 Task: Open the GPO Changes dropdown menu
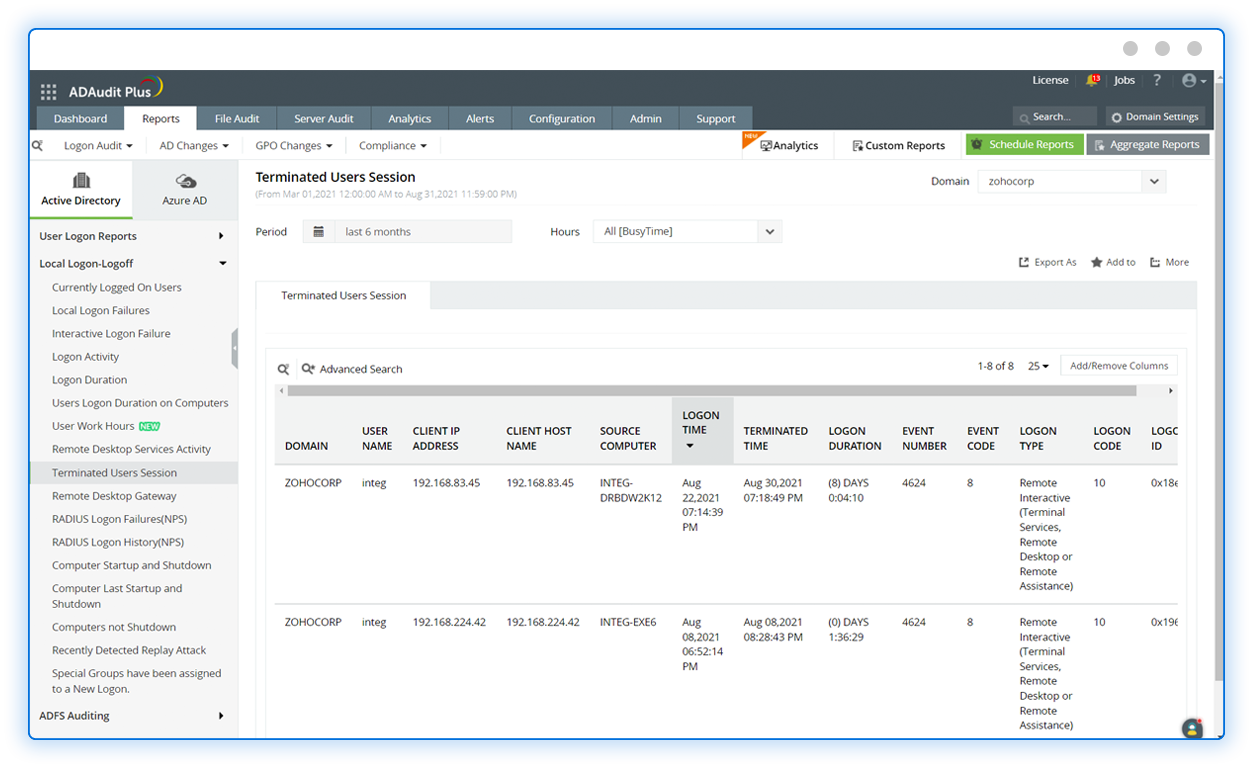point(294,145)
